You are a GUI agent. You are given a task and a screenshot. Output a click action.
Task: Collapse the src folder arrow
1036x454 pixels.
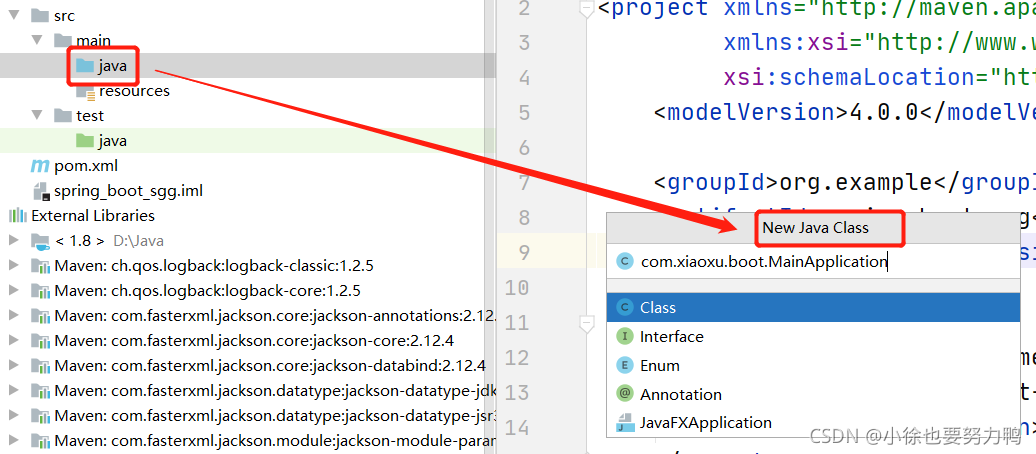point(14,15)
